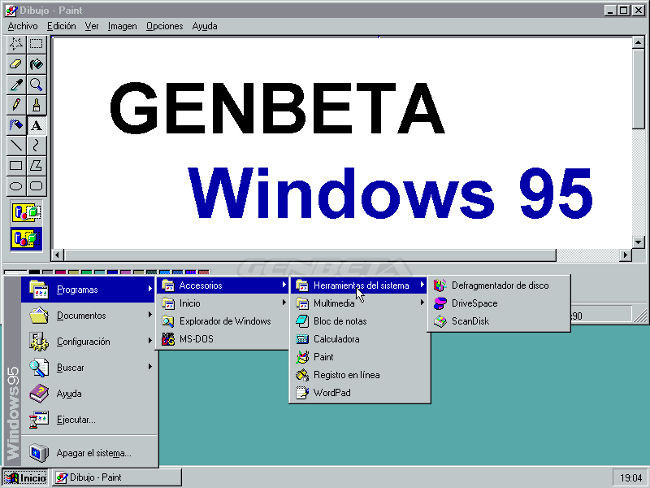Open DriveSpace from system tools
Viewport: 650px width, 488px height.
(499, 303)
